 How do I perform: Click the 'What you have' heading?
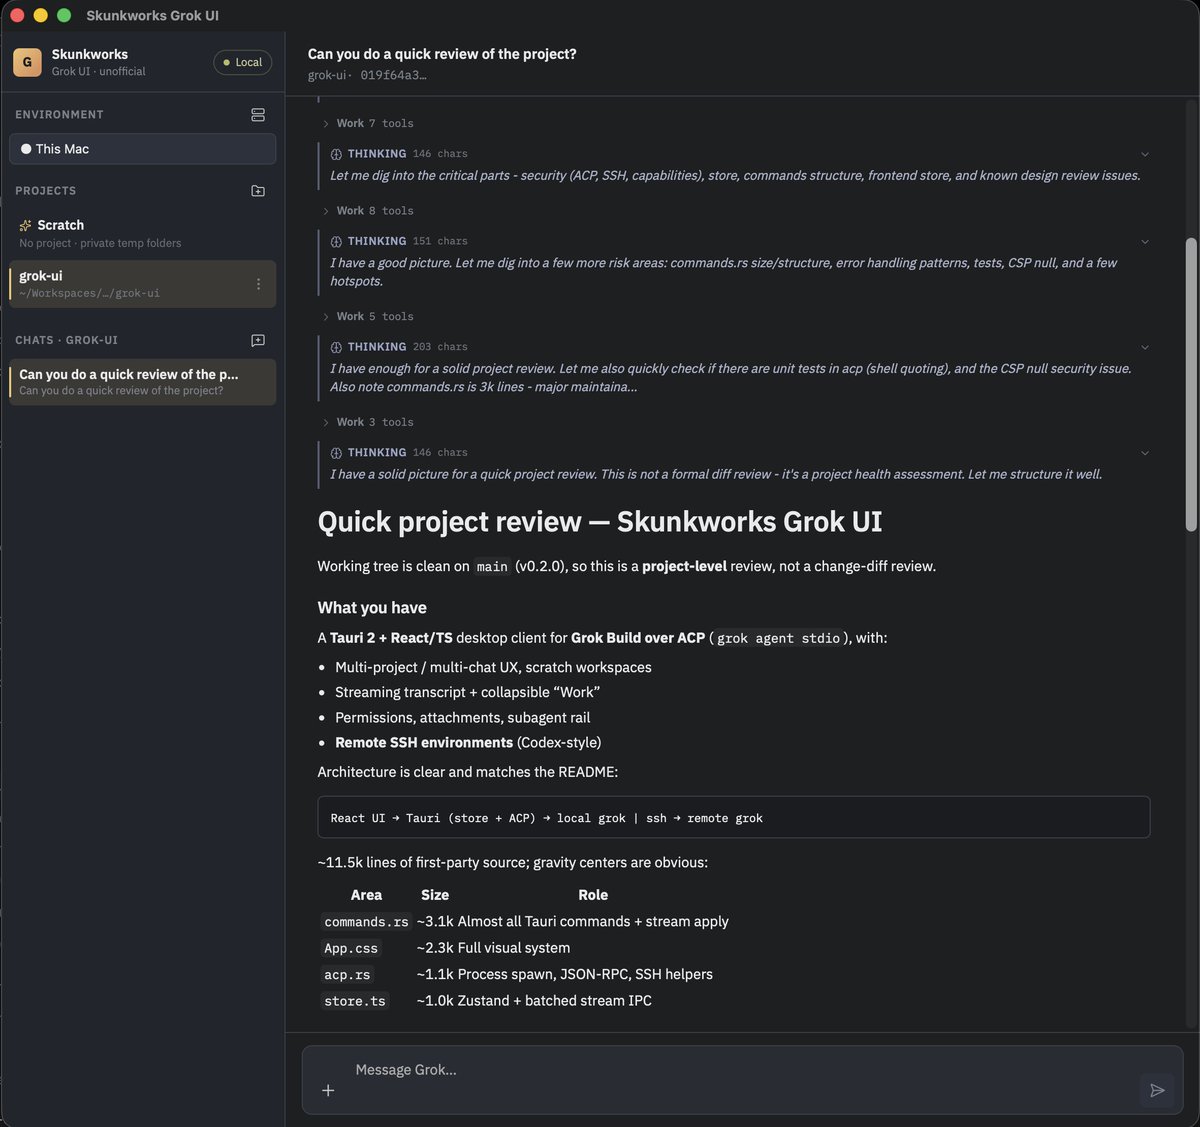372,608
